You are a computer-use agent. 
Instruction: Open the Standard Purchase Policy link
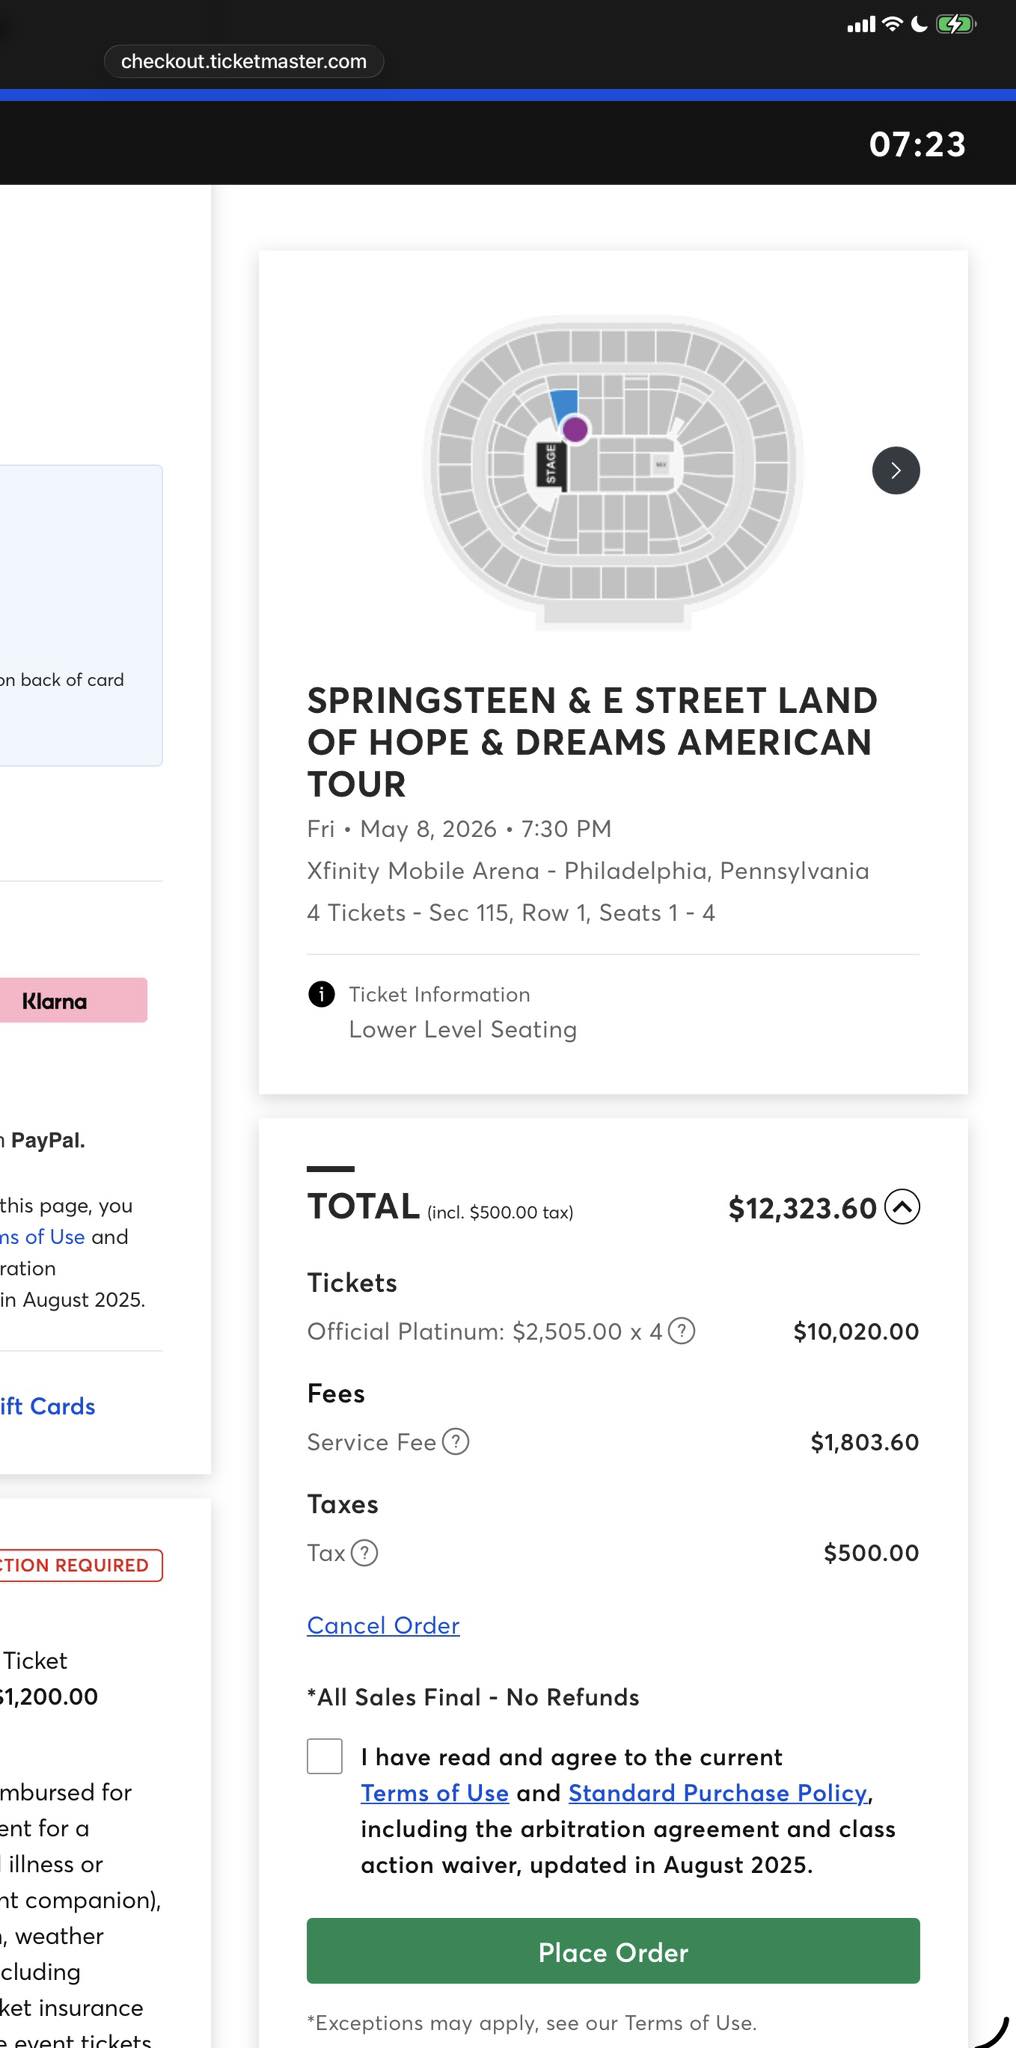point(717,1793)
